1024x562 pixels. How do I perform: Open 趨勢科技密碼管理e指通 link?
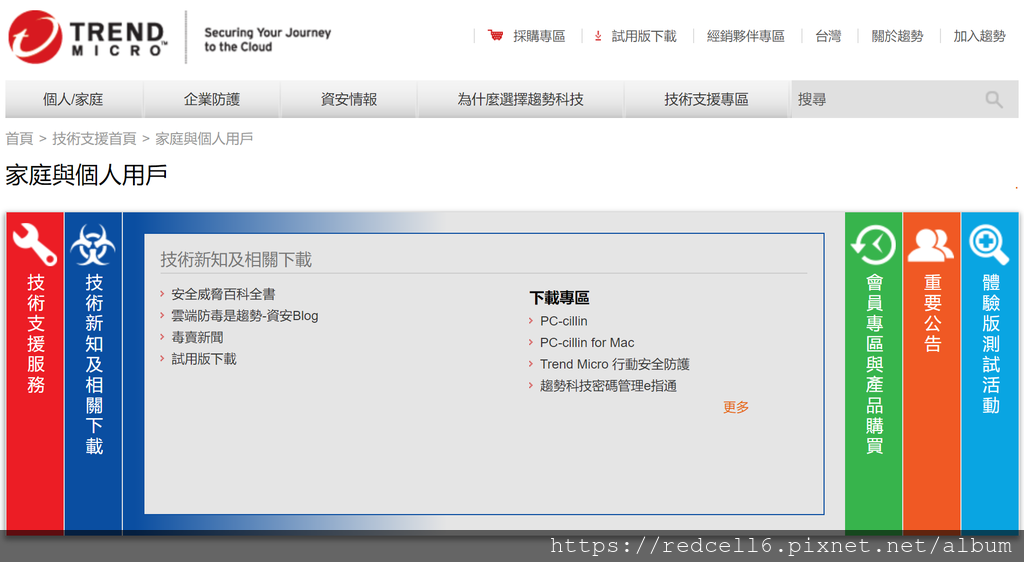(x=608, y=386)
